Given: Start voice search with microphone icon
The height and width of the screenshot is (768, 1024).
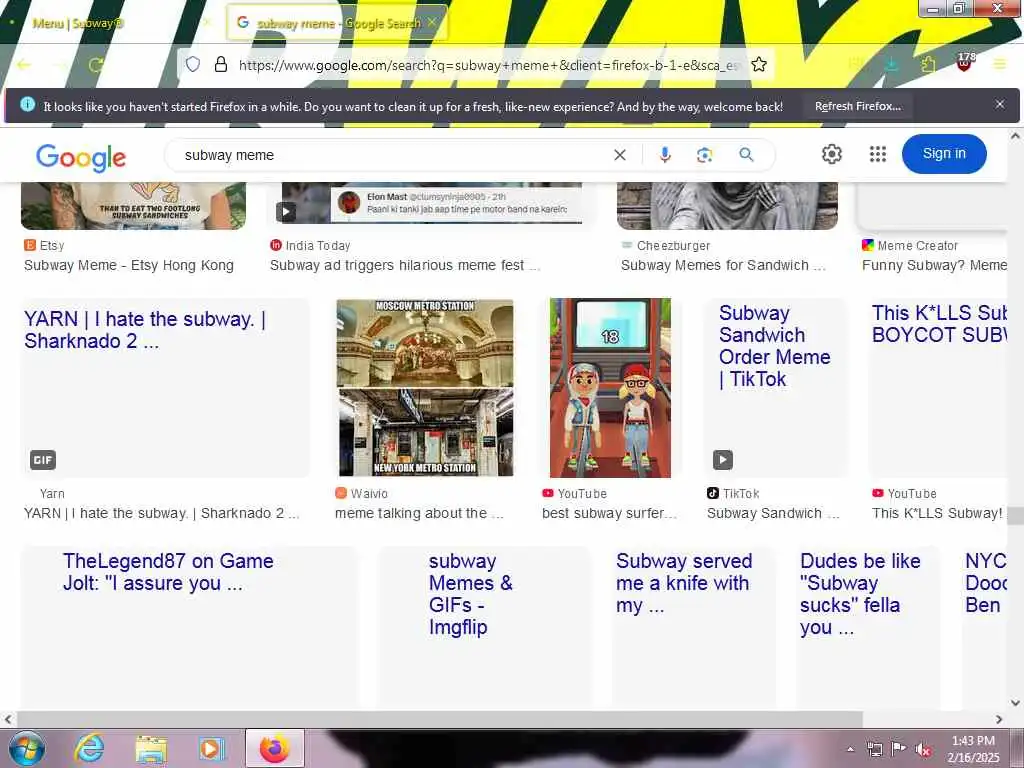Looking at the screenshot, I should [x=665, y=155].
